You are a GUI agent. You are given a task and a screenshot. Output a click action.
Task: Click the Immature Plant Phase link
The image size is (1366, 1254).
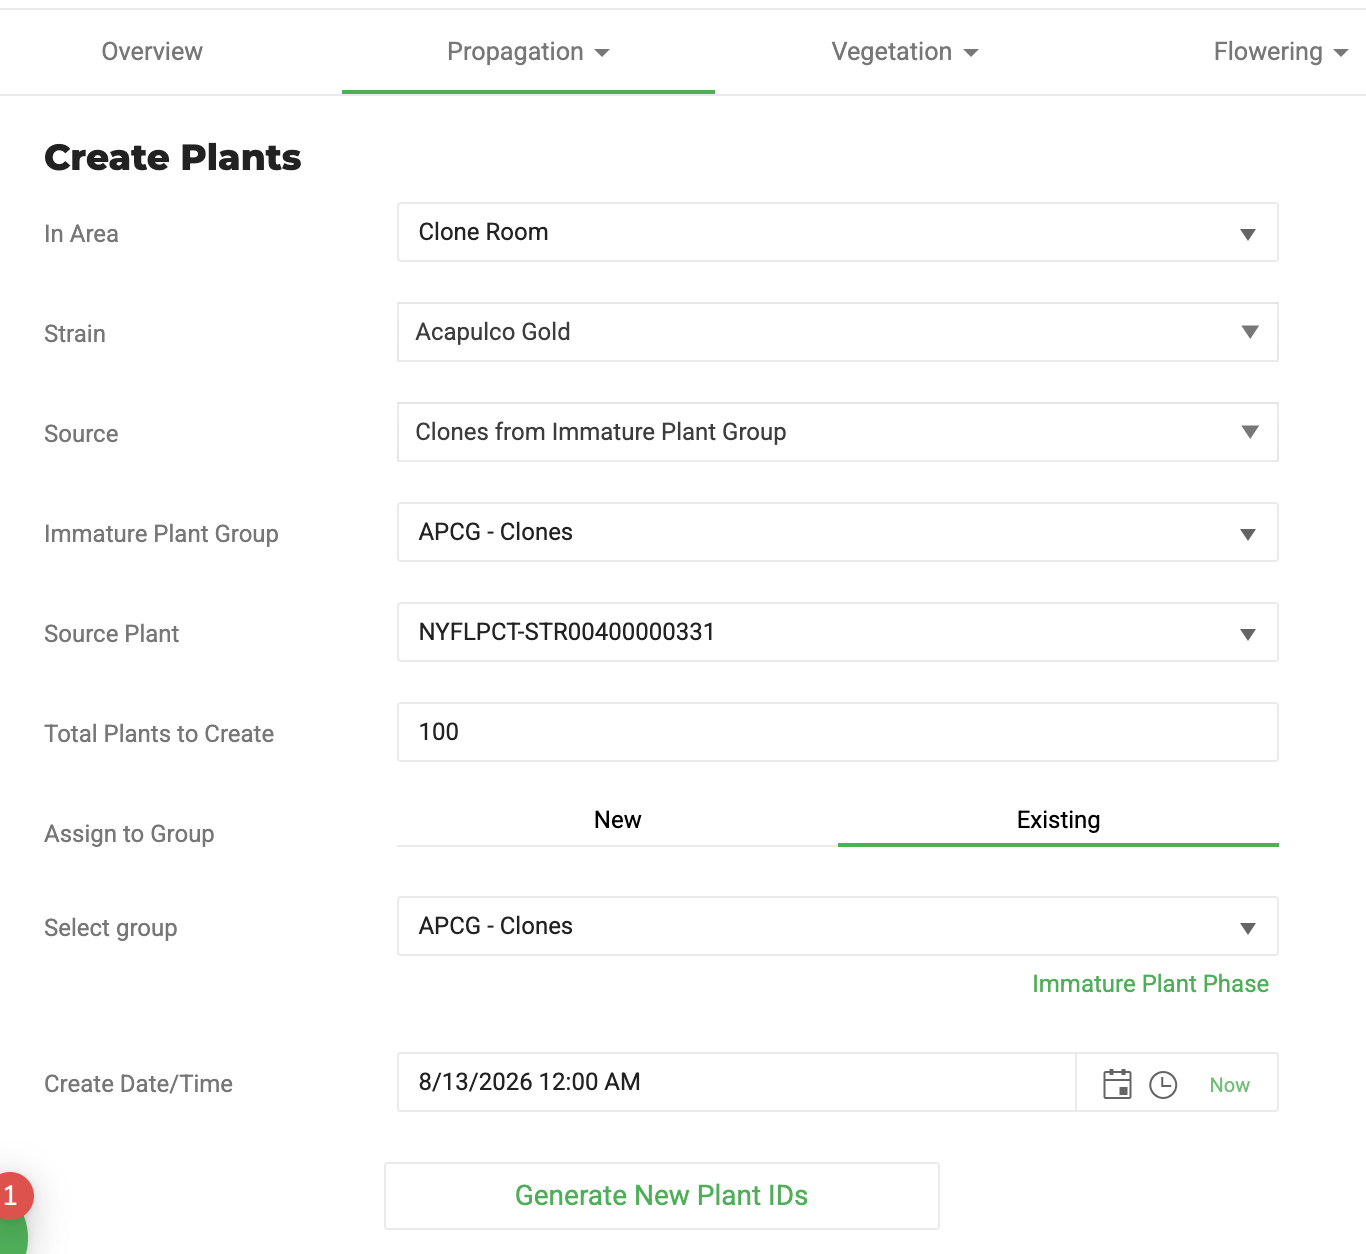[x=1150, y=984]
